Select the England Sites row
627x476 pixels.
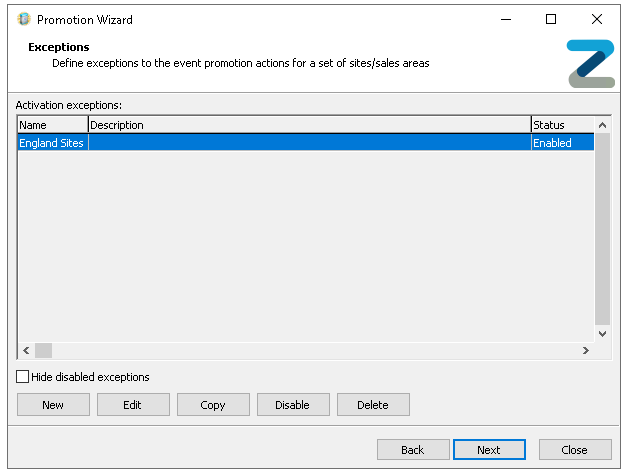click(52, 143)
